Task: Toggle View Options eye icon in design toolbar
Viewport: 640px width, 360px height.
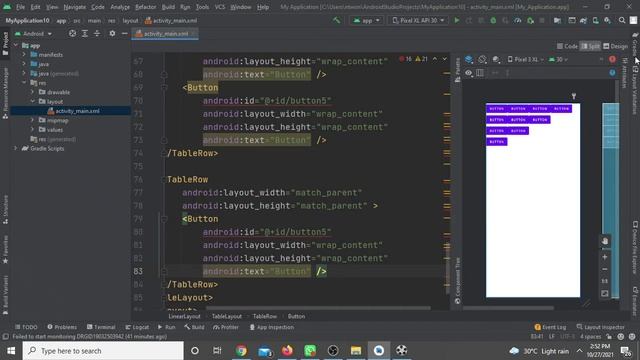Action: tap(469, 73)
